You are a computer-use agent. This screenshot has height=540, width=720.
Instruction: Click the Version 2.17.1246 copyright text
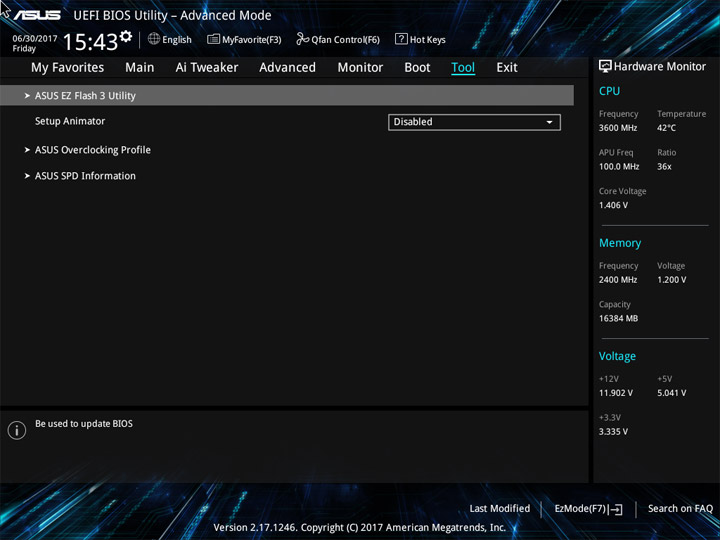click(x=360, y=528)
